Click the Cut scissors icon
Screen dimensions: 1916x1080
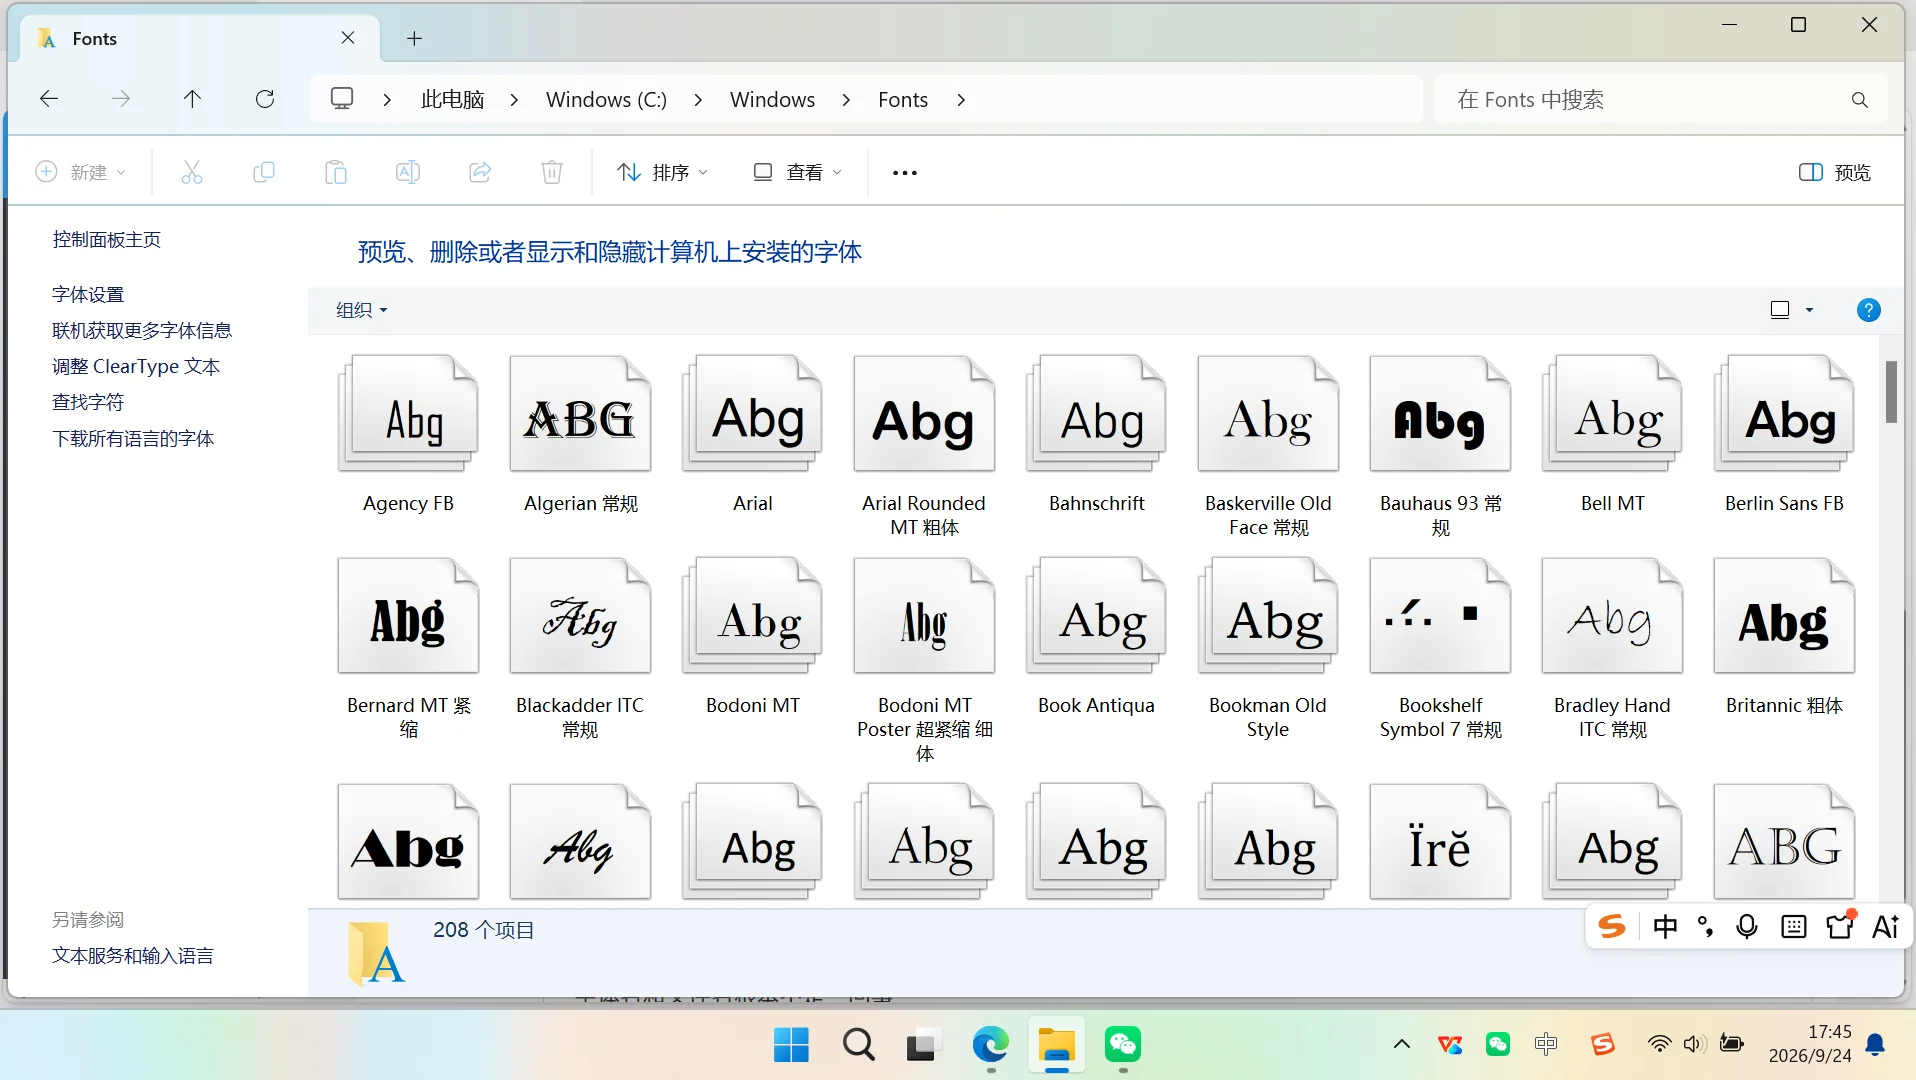click(192, 173)
